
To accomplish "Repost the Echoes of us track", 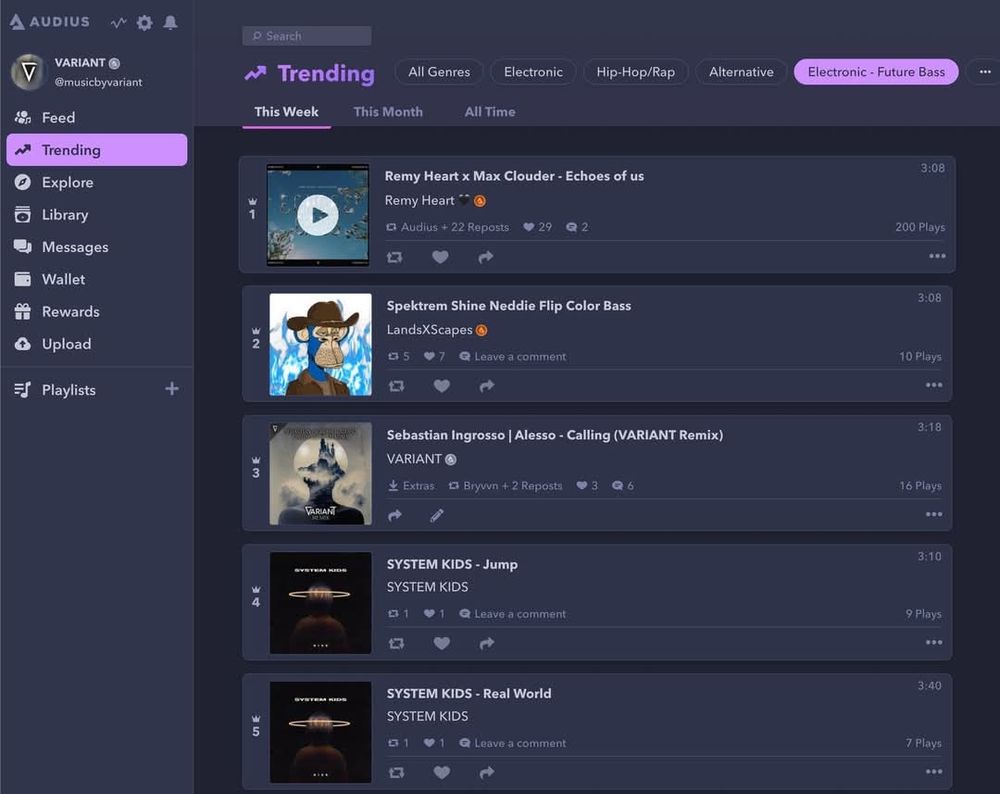I will pos(395,257).
